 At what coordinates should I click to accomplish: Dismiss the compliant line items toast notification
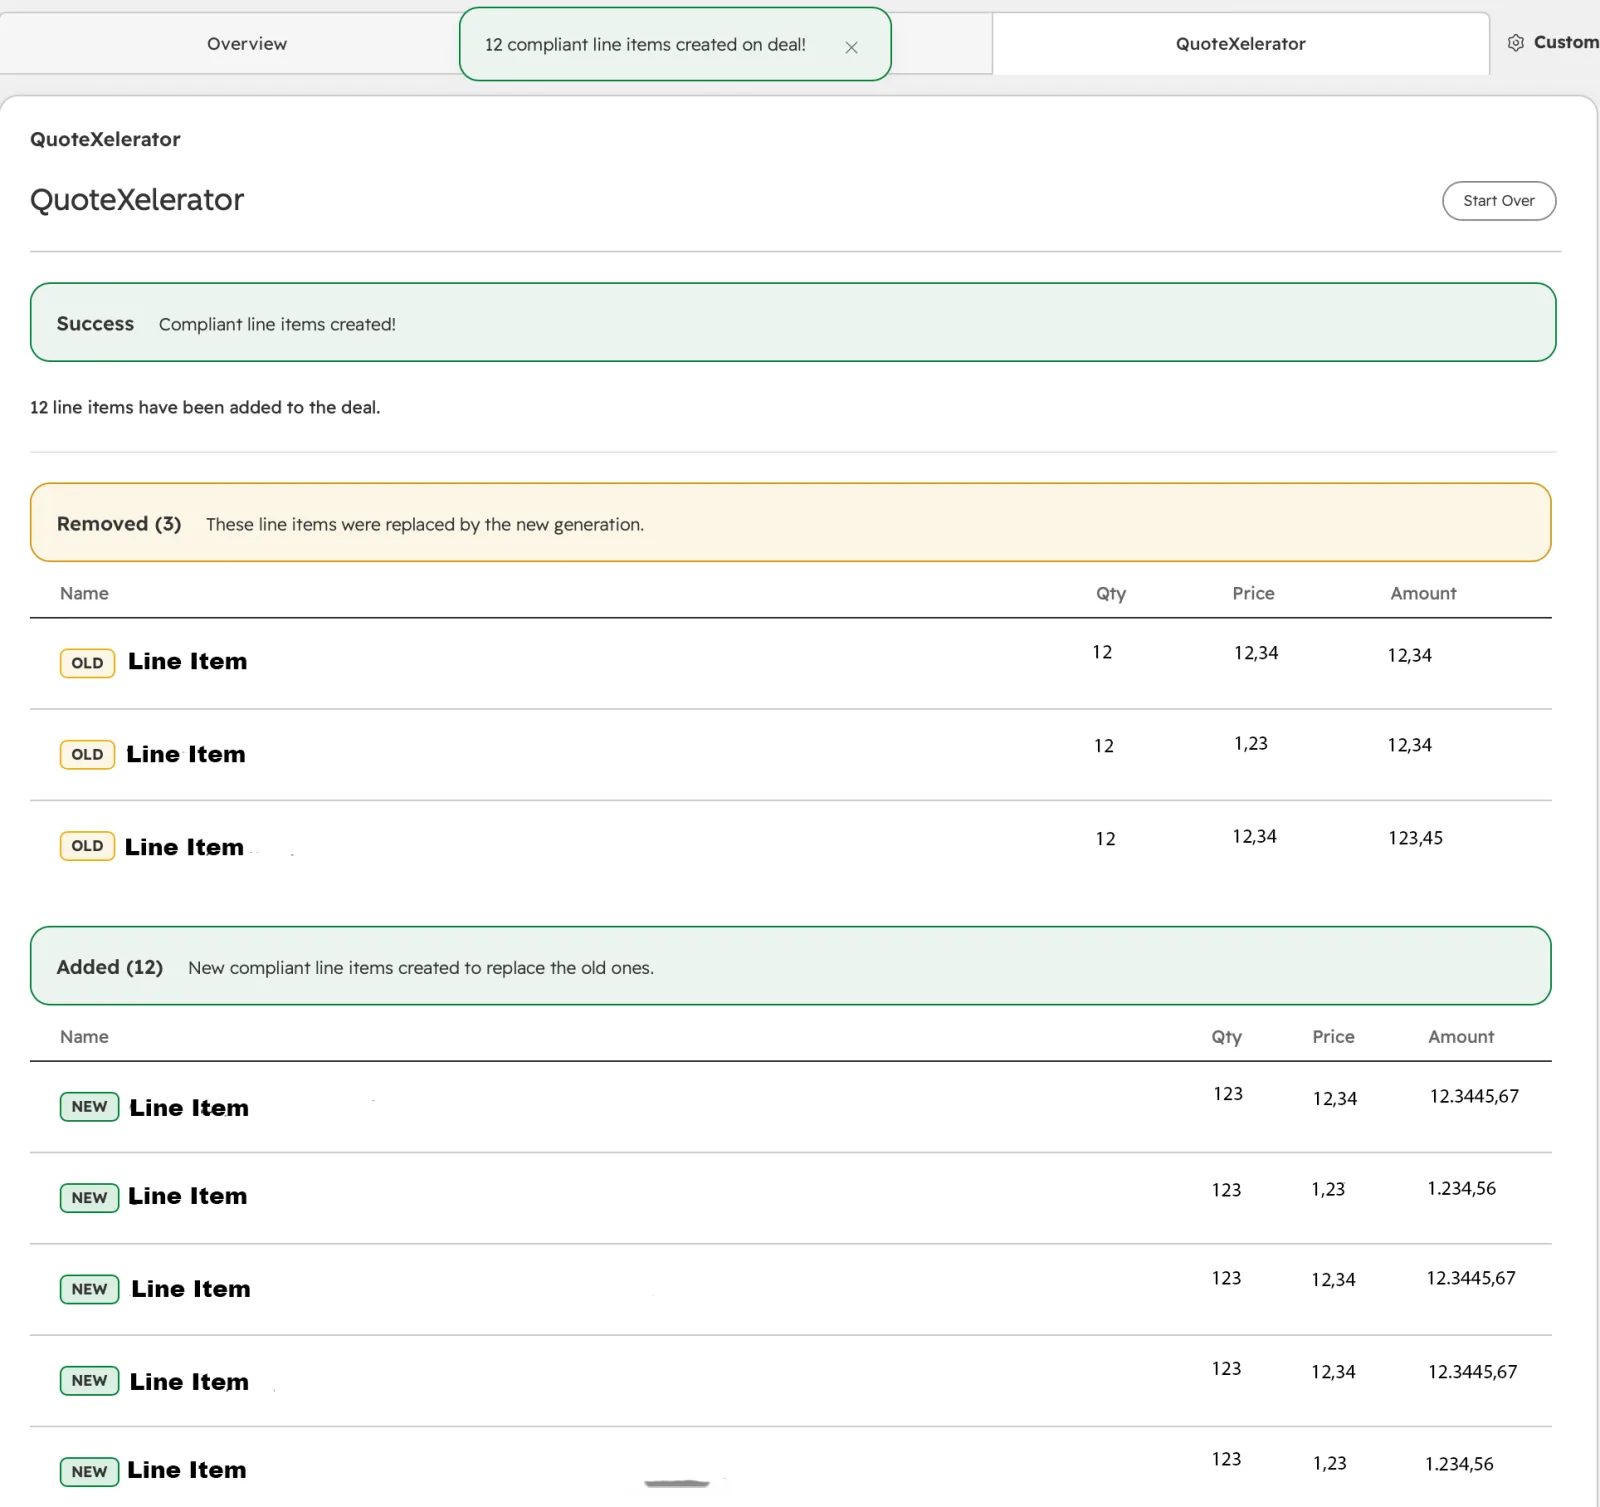(x=851, y=47)
